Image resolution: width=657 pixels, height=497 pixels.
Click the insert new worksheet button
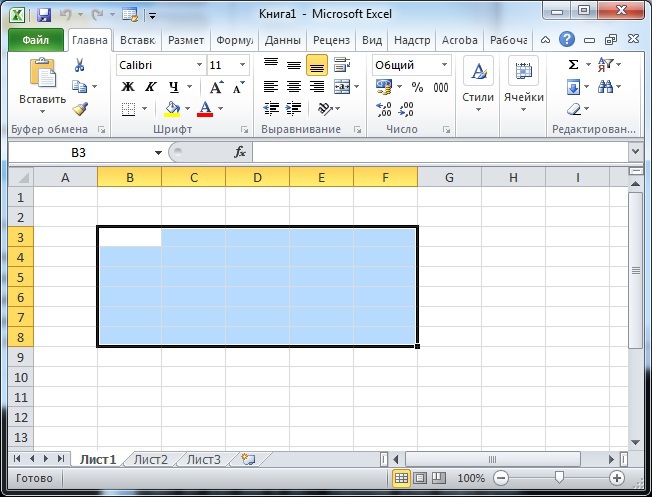[x=248, y=459]
